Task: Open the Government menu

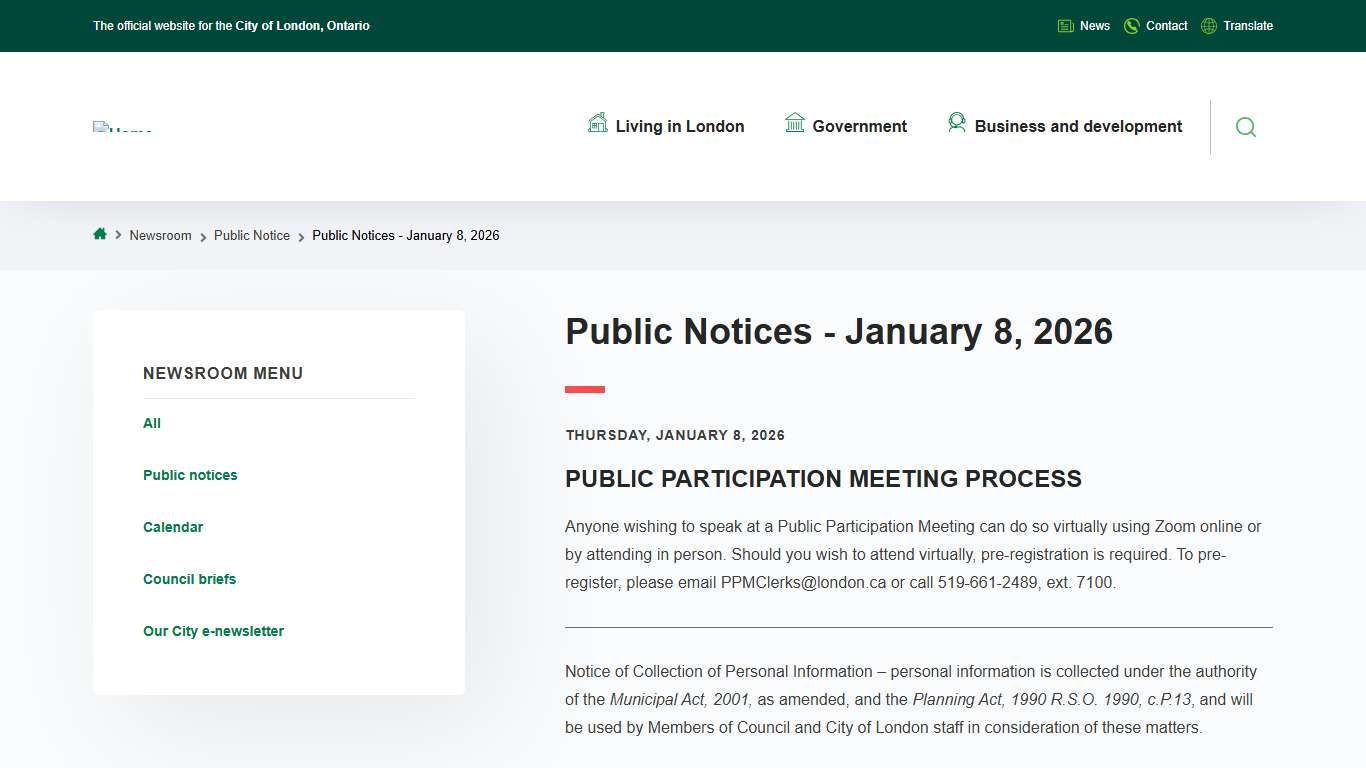Action: (858, 126)
